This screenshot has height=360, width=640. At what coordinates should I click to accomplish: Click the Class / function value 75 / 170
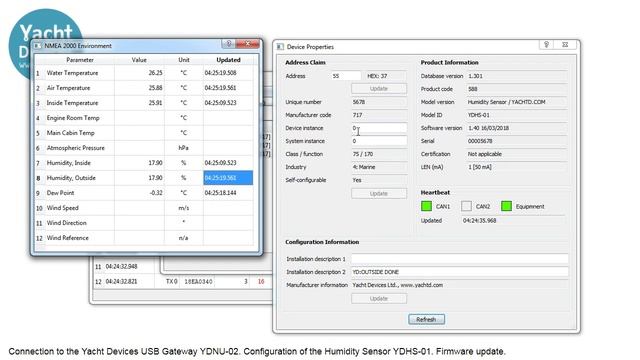(x=363, y=154)
